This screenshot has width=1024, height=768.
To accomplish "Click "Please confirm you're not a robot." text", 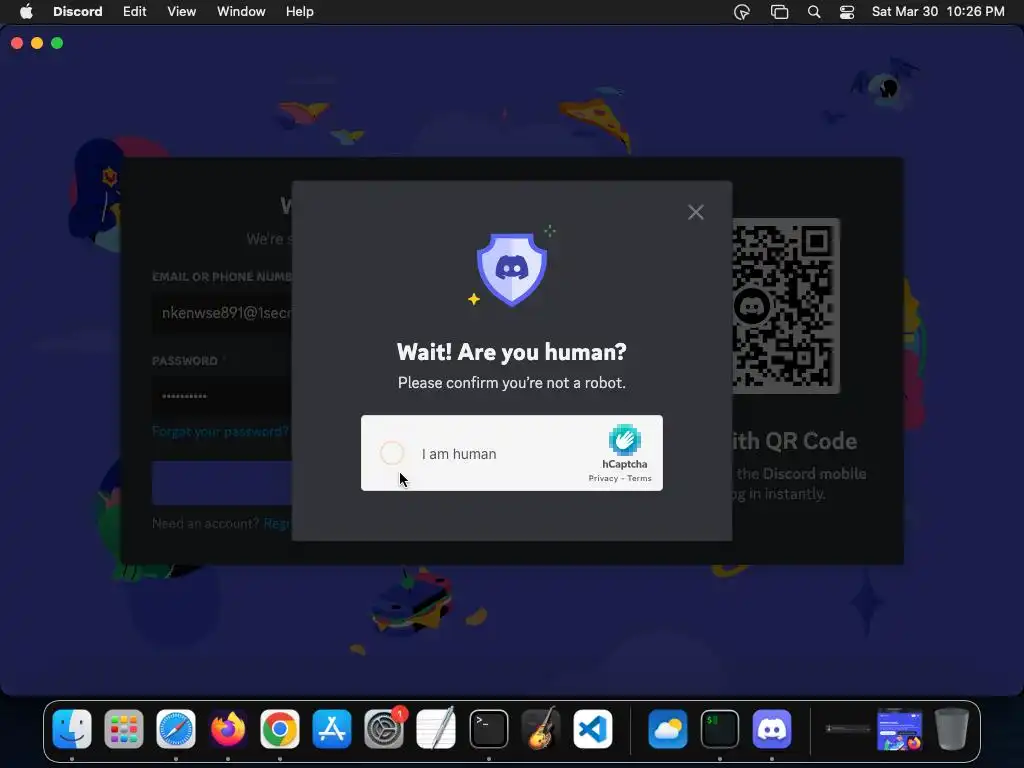I will [512, 383].
